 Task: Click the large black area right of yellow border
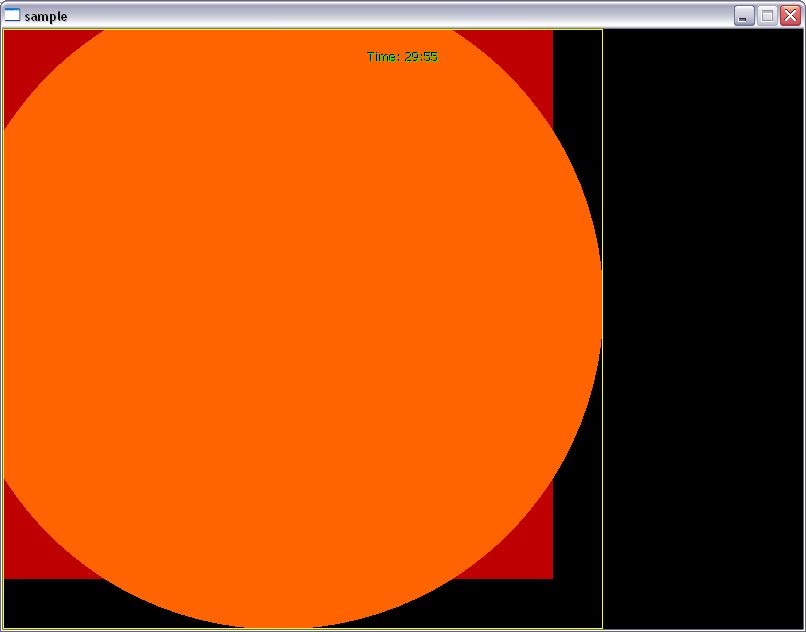coord(703,330)
